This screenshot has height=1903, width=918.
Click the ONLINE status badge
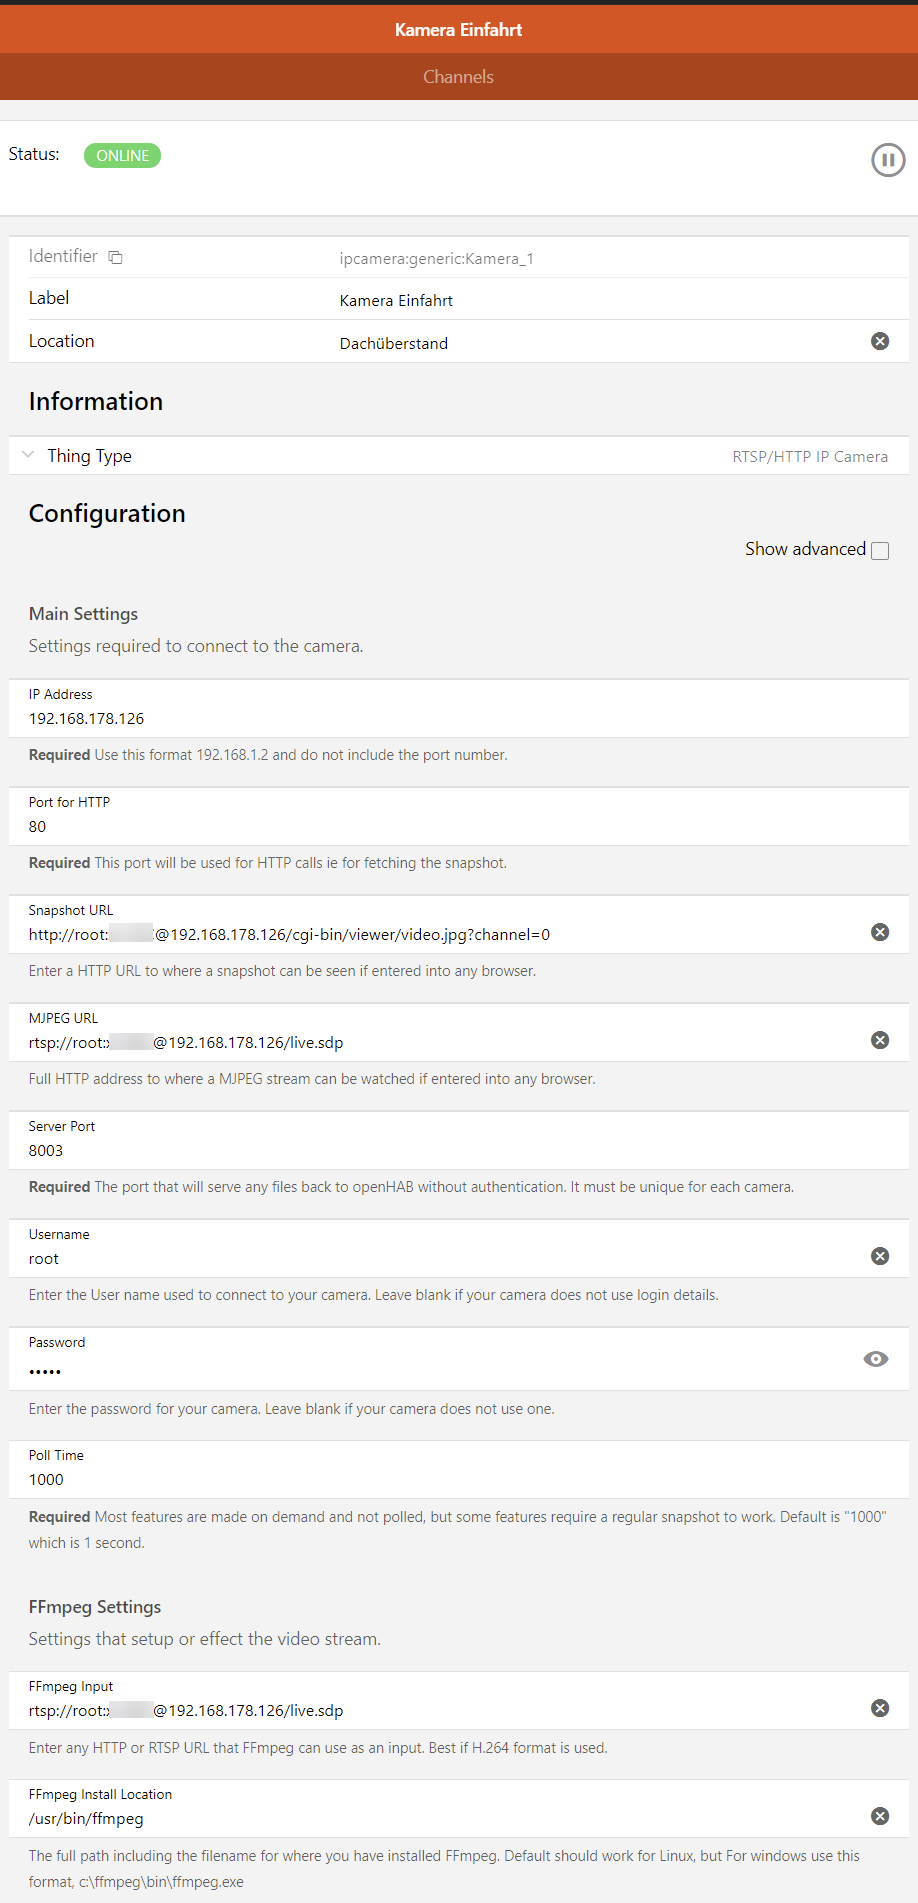coord(122,156)
